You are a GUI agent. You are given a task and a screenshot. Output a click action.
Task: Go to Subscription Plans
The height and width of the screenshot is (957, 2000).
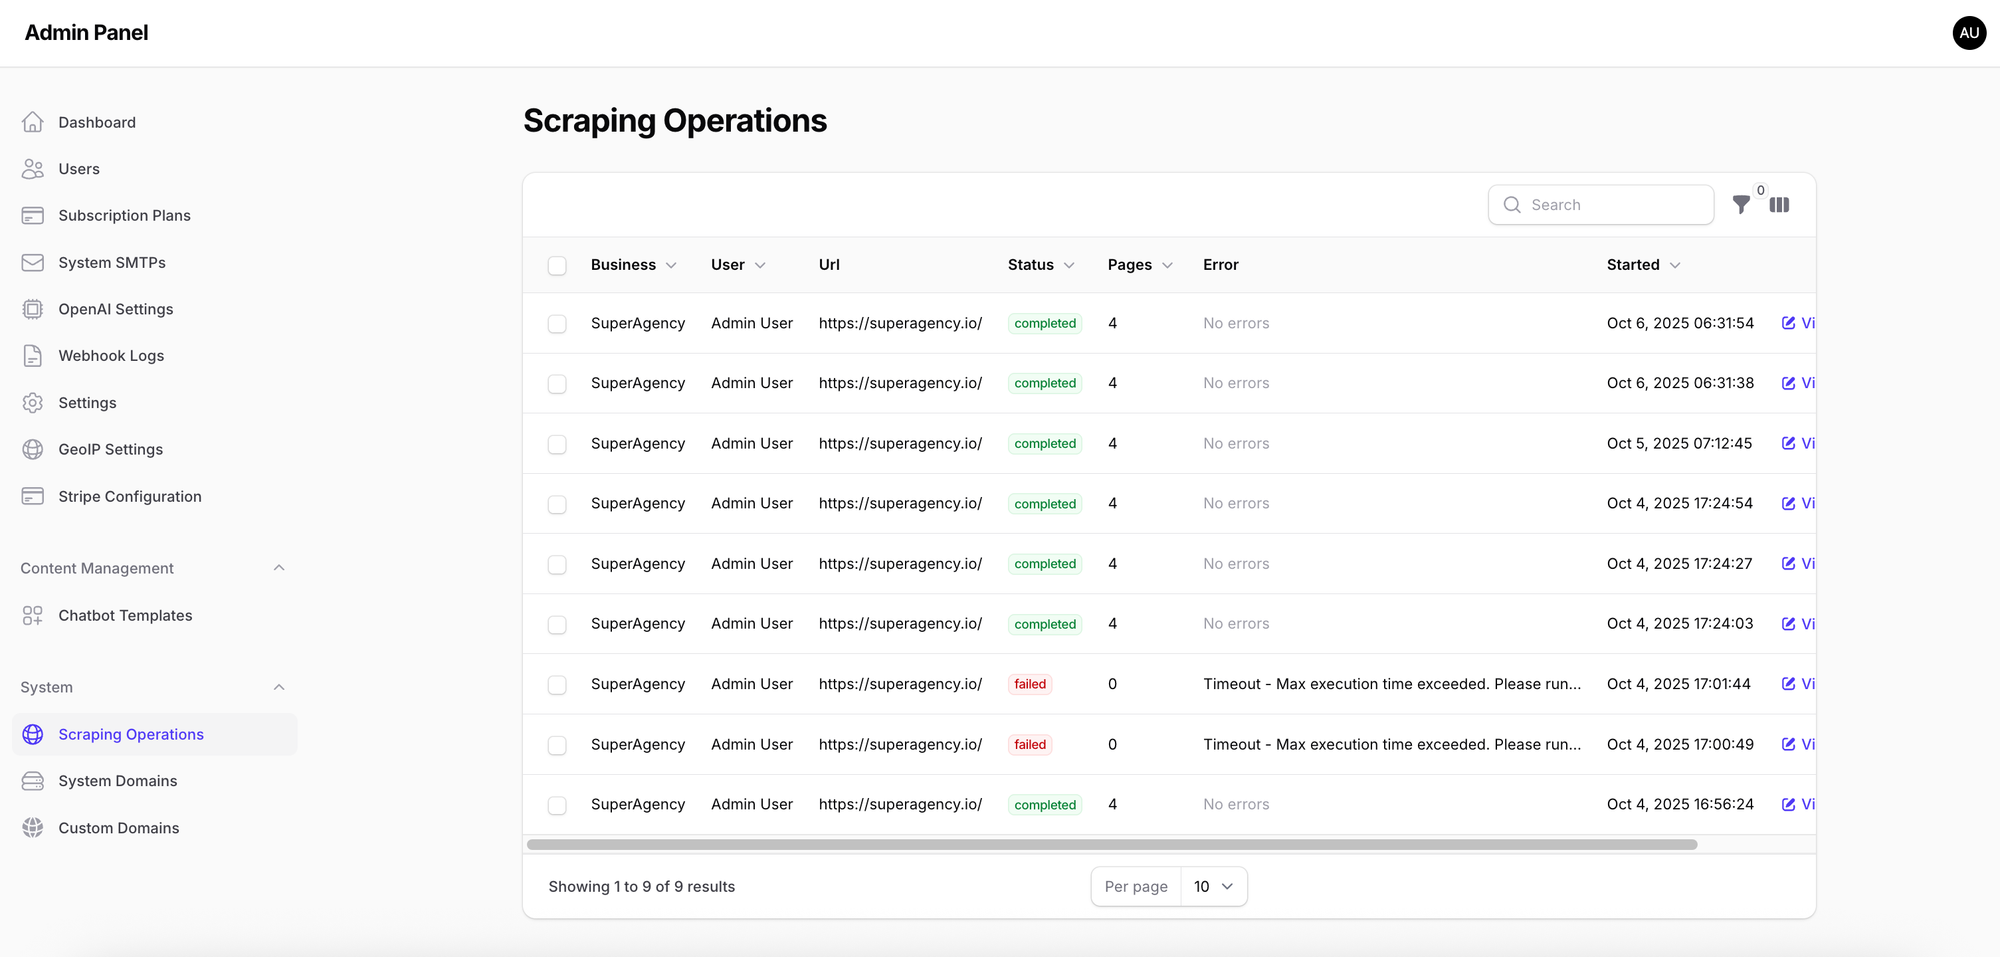point(124,215)
